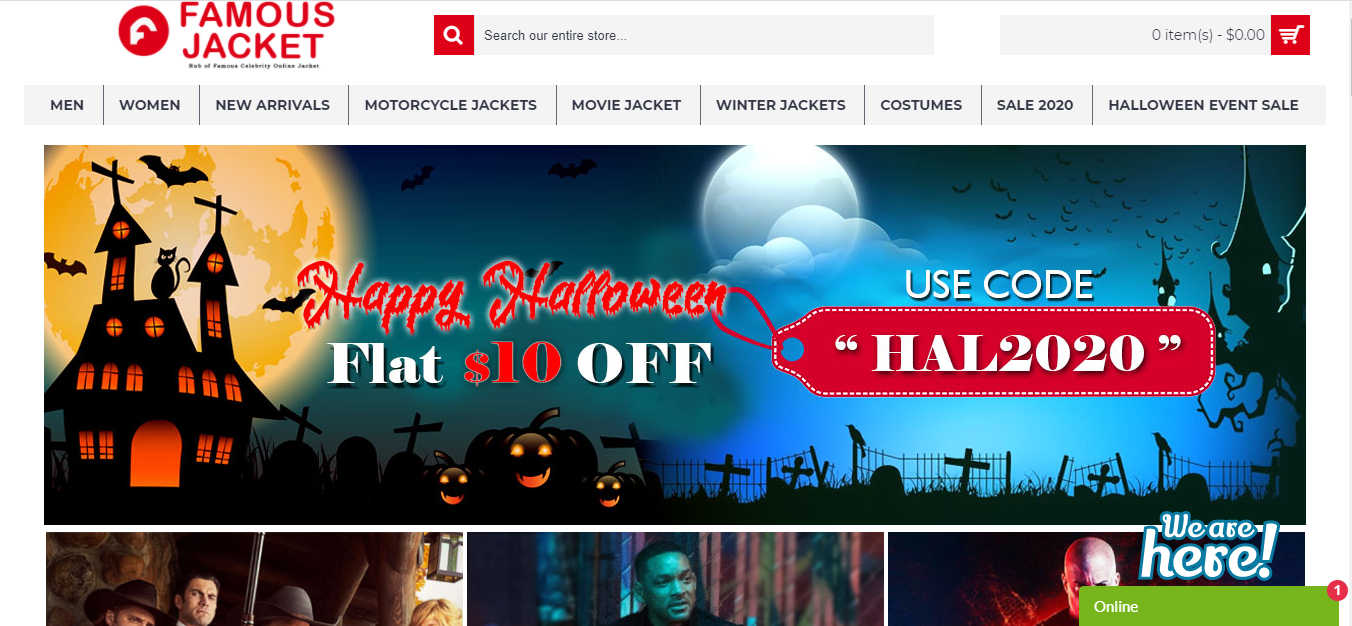Select MOVIE JACKET menu item
Screen dimensions: 1352x626
point(626,105)
